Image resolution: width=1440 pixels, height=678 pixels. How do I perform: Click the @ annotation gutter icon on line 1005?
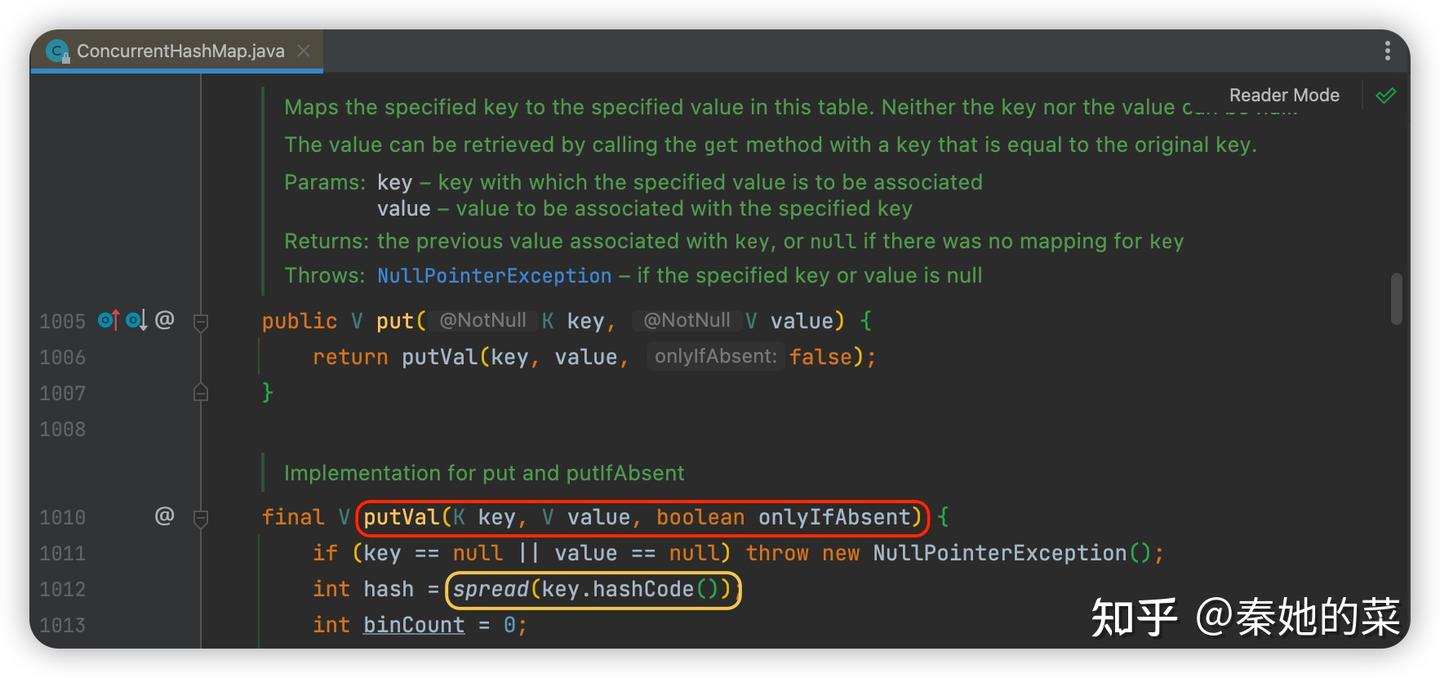(x=165, y=320)
